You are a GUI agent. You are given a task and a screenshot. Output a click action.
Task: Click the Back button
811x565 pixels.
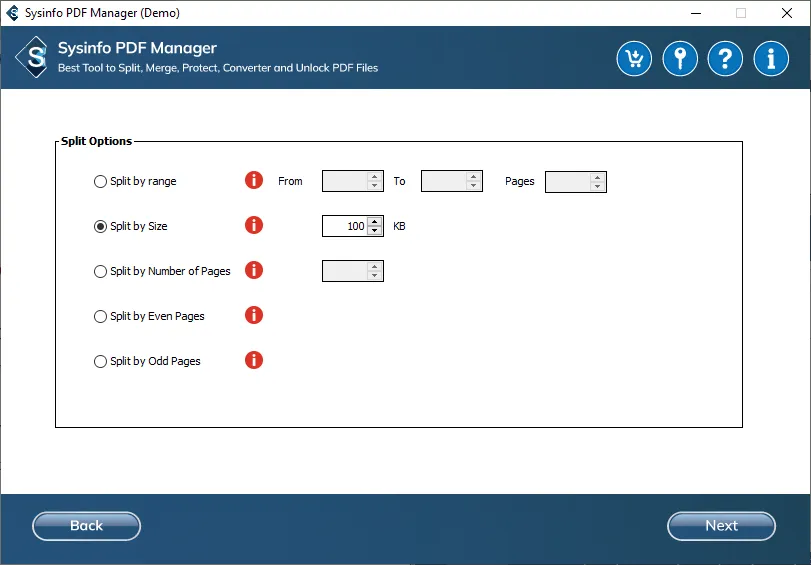(x=86, y=526)
